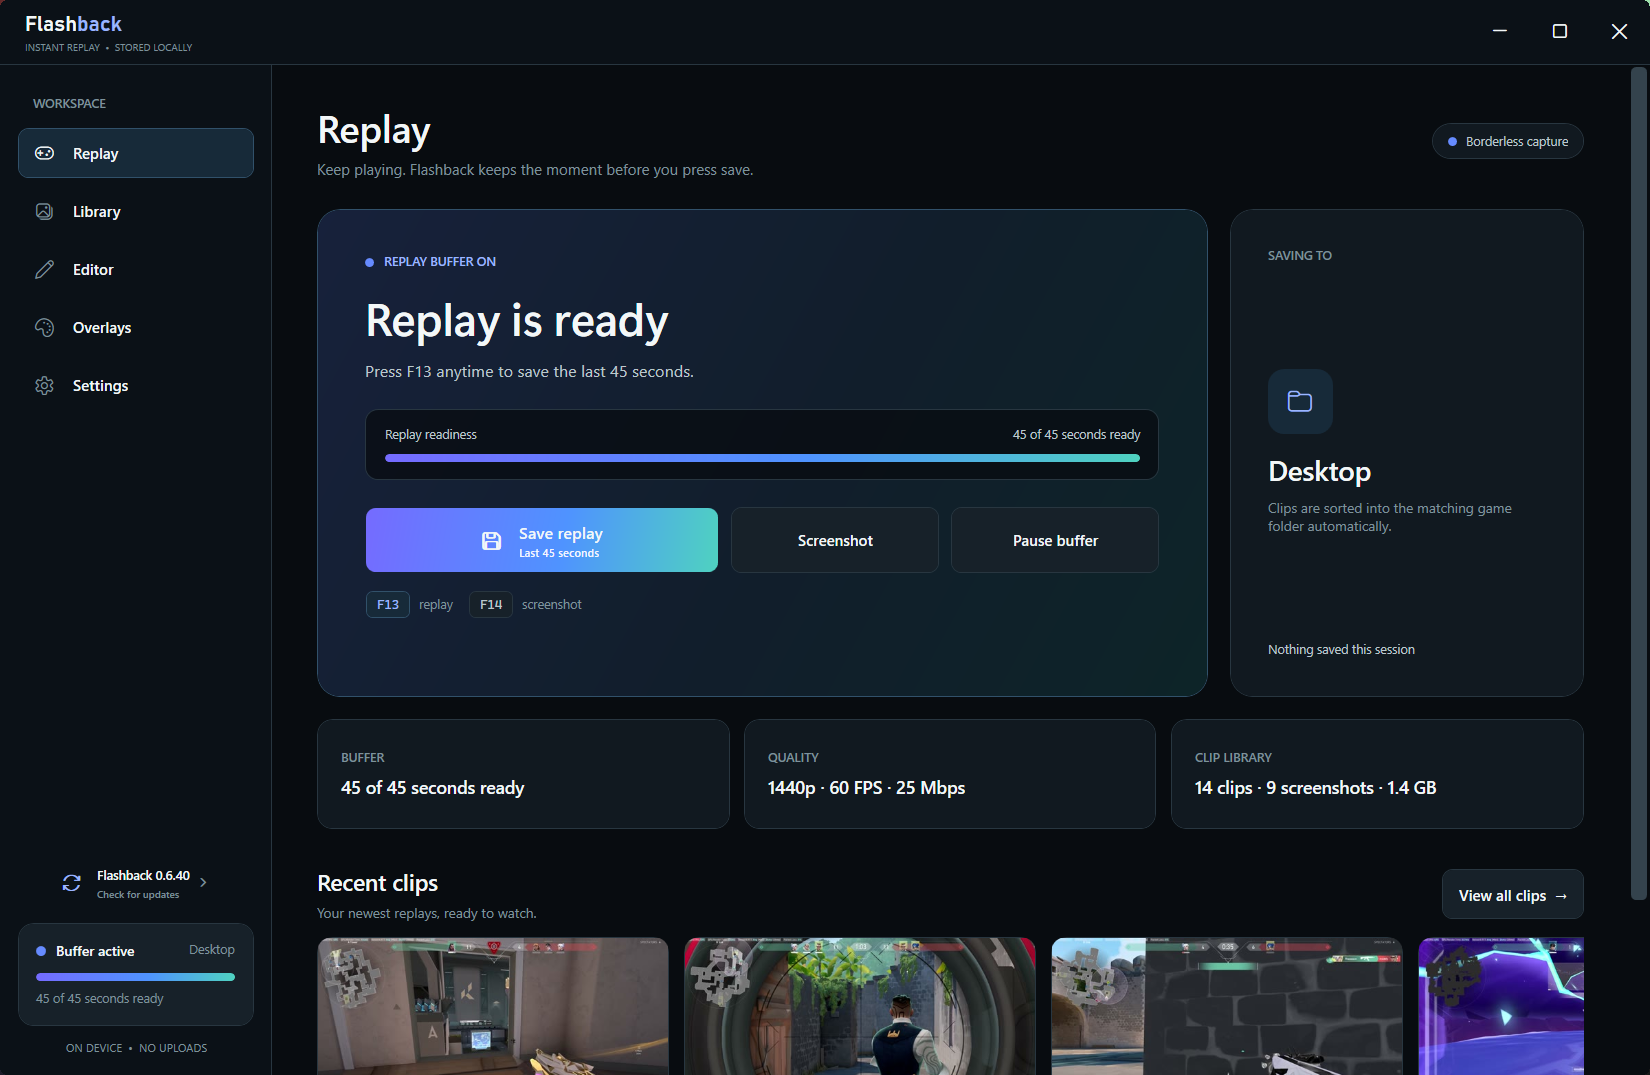
Task: Go to the Editor section
Action: tap(136, 269)
